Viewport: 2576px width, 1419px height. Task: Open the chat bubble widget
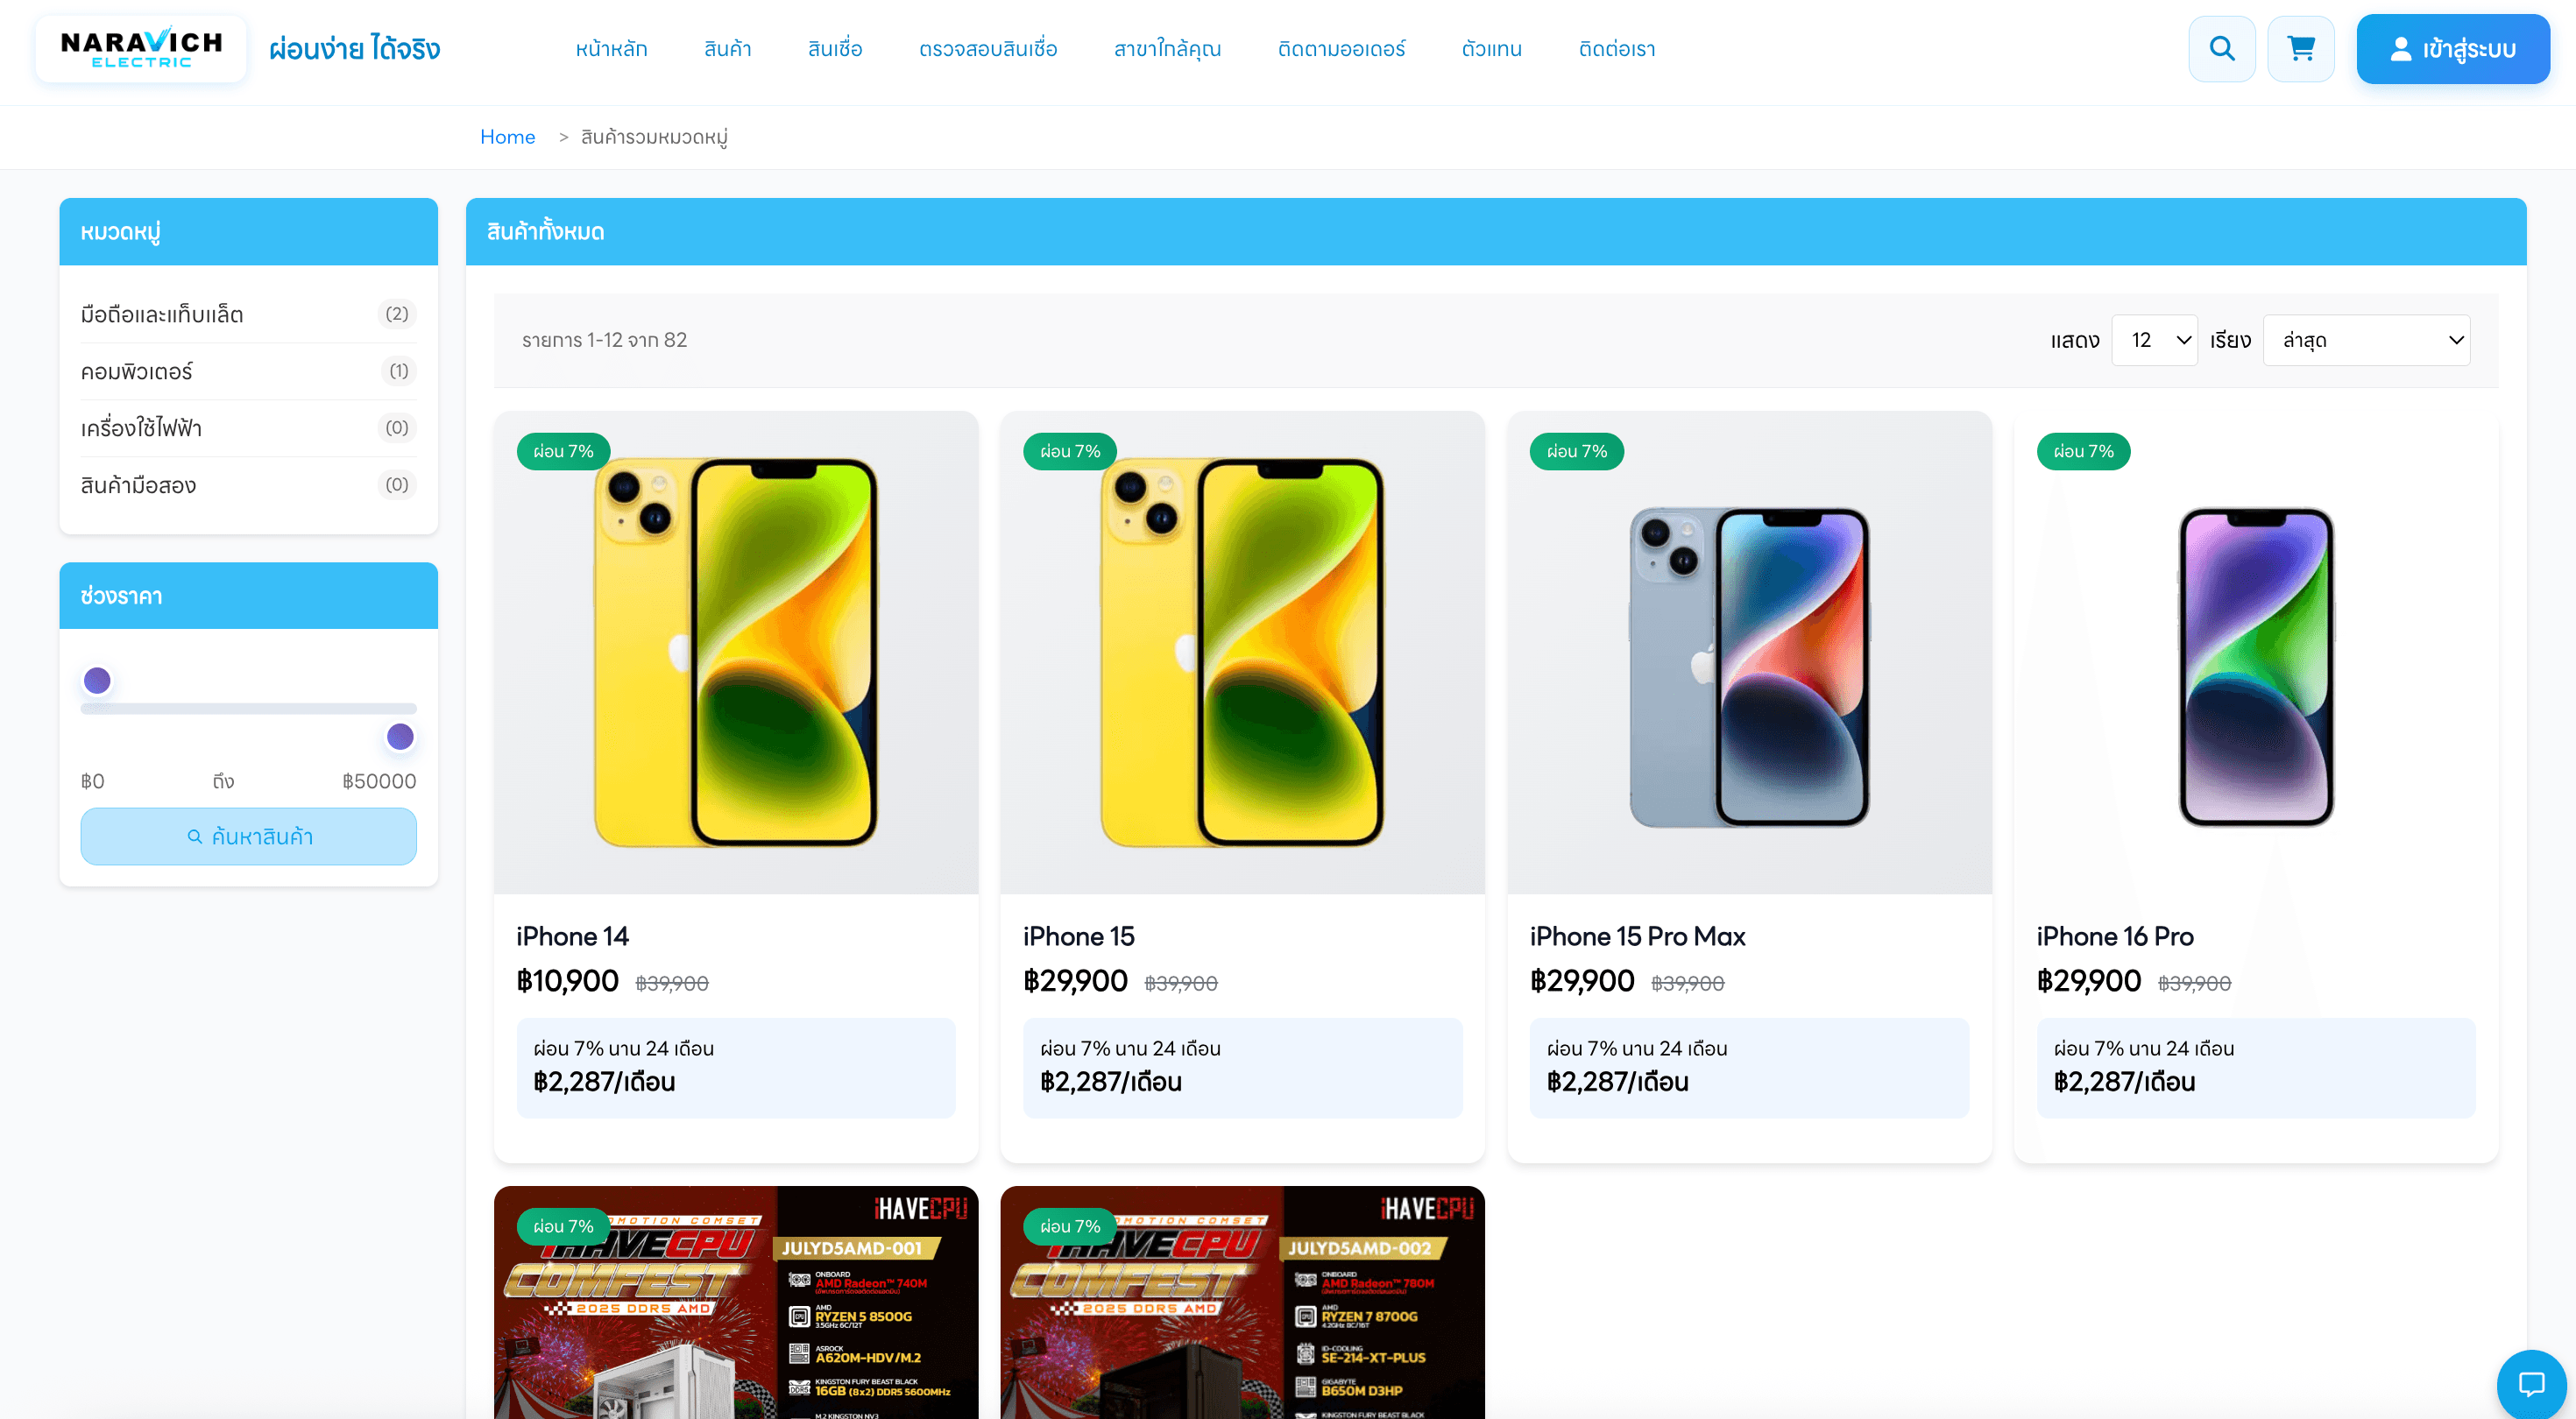coord(2531,1384)
